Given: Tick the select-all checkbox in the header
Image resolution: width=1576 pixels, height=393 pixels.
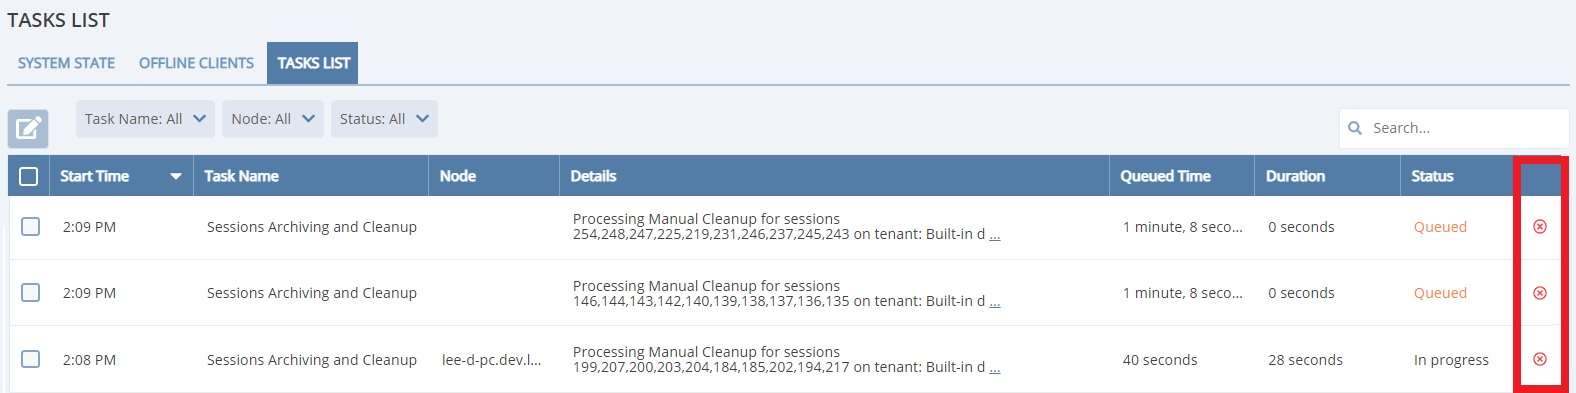Looking at the screenshot, I should click(x=29, y=176).
